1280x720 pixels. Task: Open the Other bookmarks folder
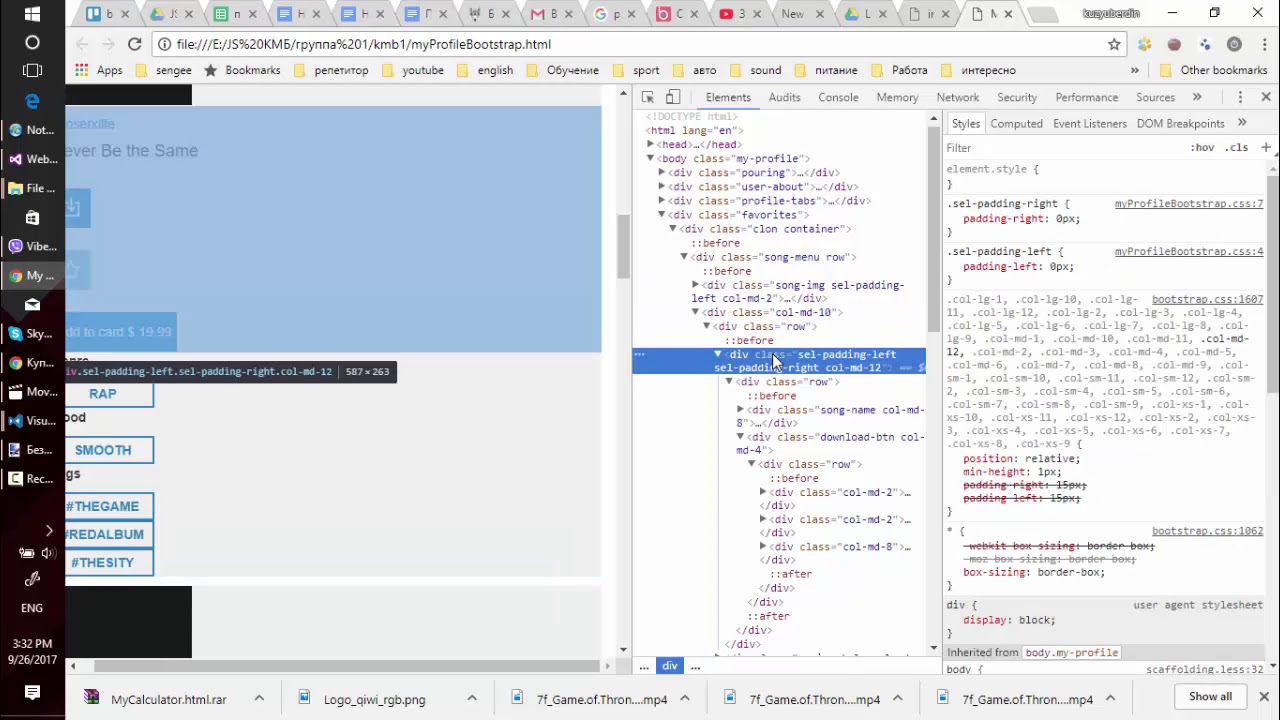(x=1213, y=70)
